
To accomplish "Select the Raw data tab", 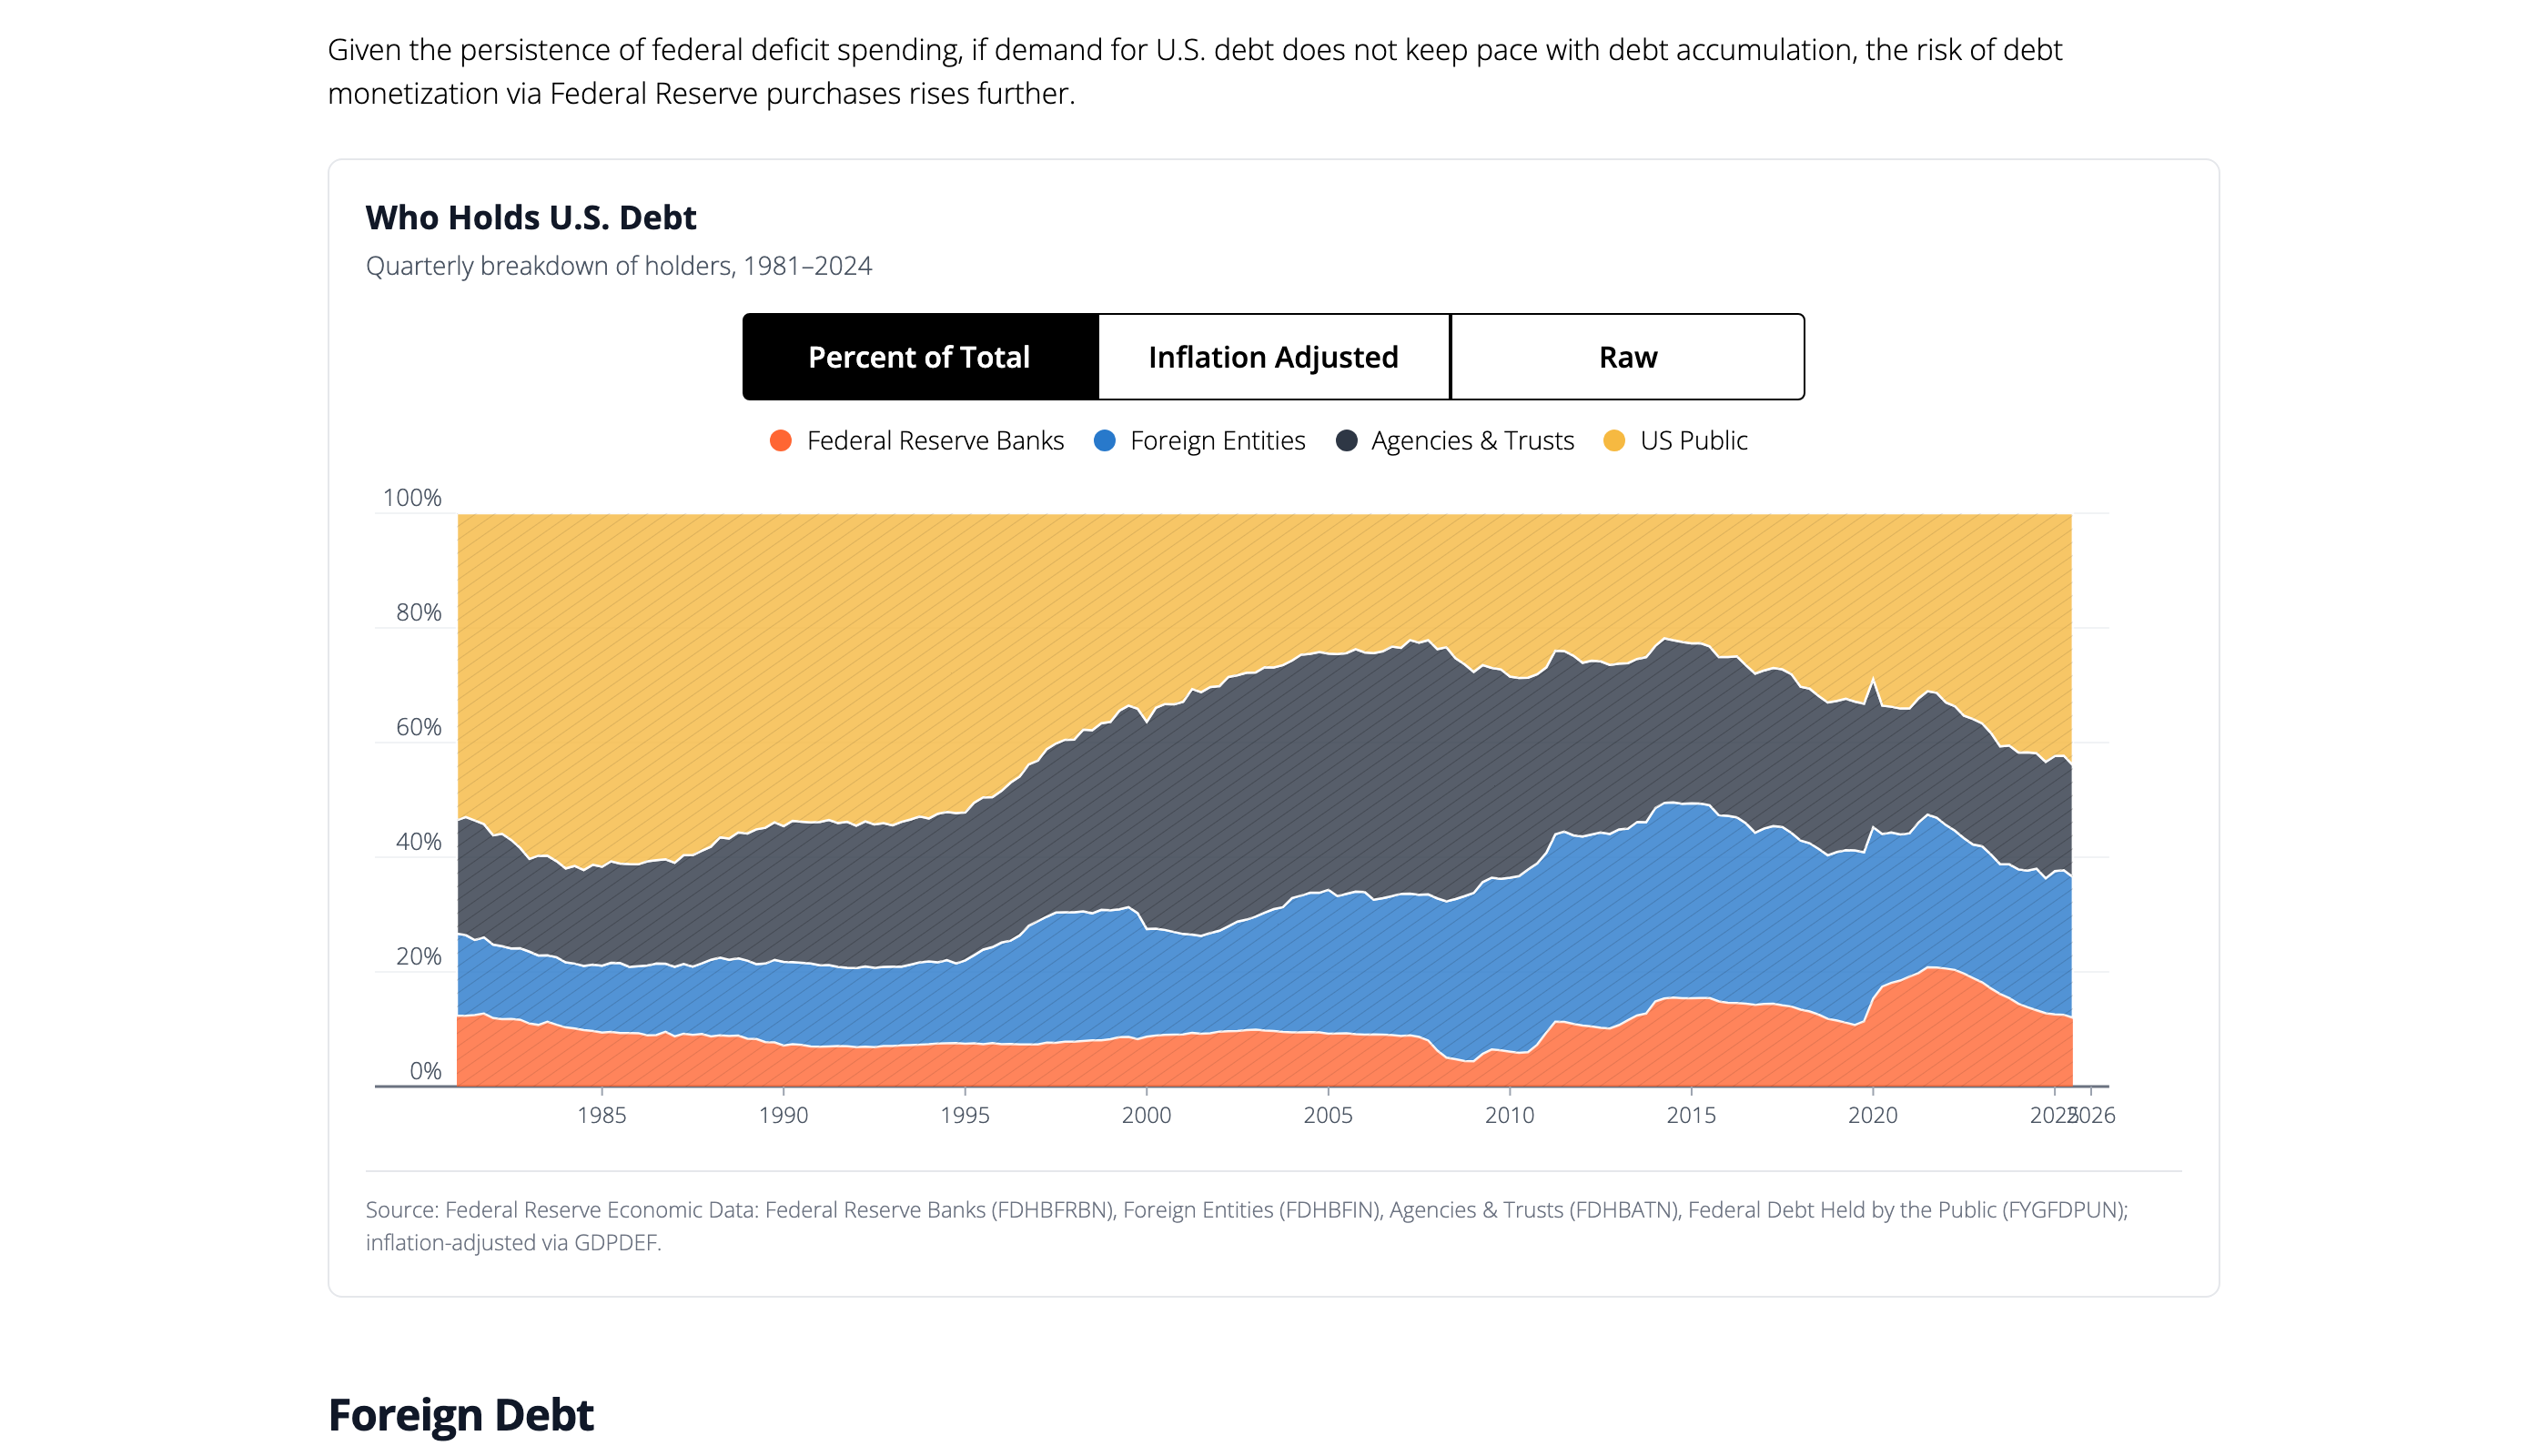I will 1627,357.
